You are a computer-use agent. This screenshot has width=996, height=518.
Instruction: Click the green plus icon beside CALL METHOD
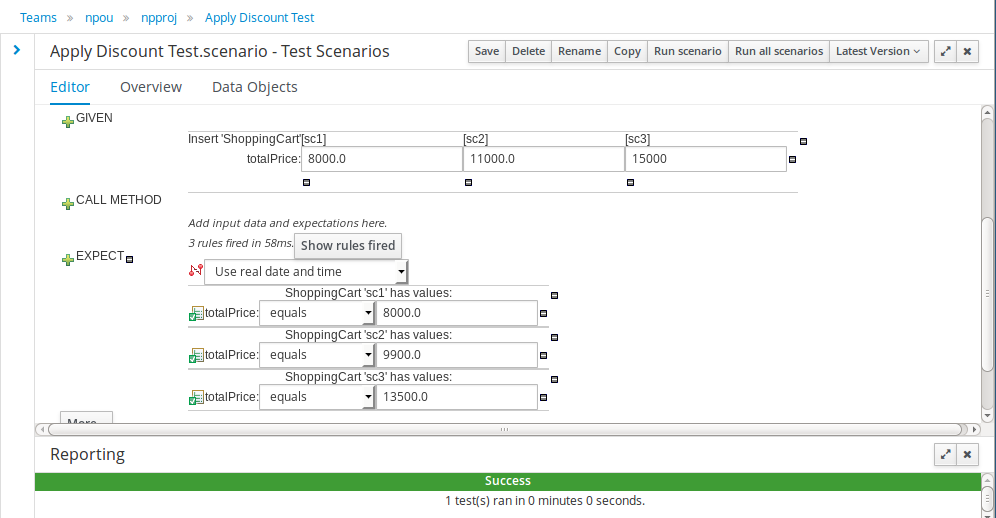(67, 203)
